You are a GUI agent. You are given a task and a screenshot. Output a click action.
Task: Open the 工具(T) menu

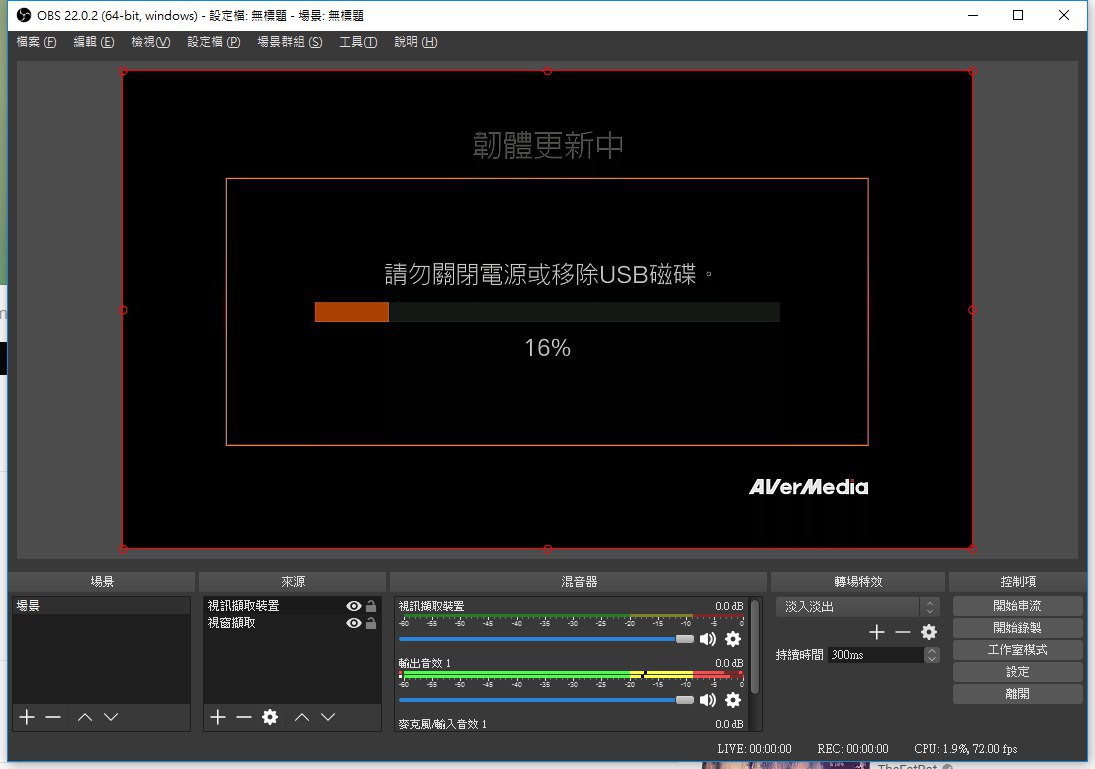[x=357, y=42]
